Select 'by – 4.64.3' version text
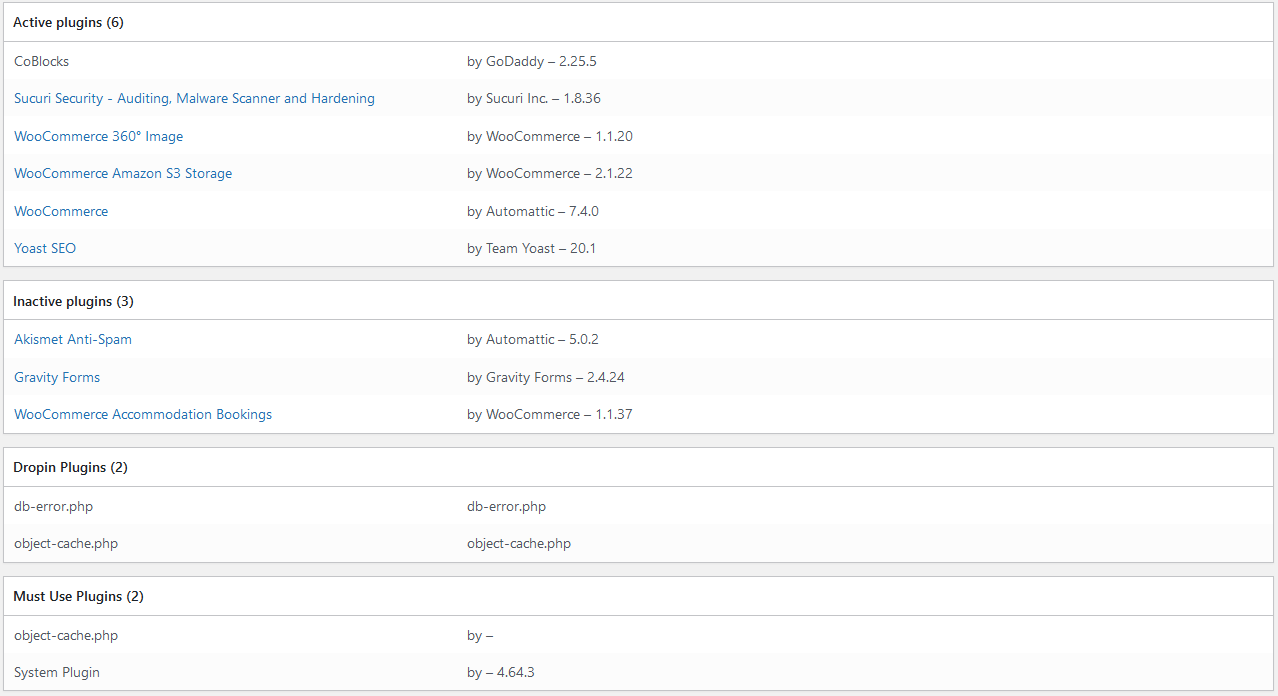 pyautogui.click(x=500, y=672)
